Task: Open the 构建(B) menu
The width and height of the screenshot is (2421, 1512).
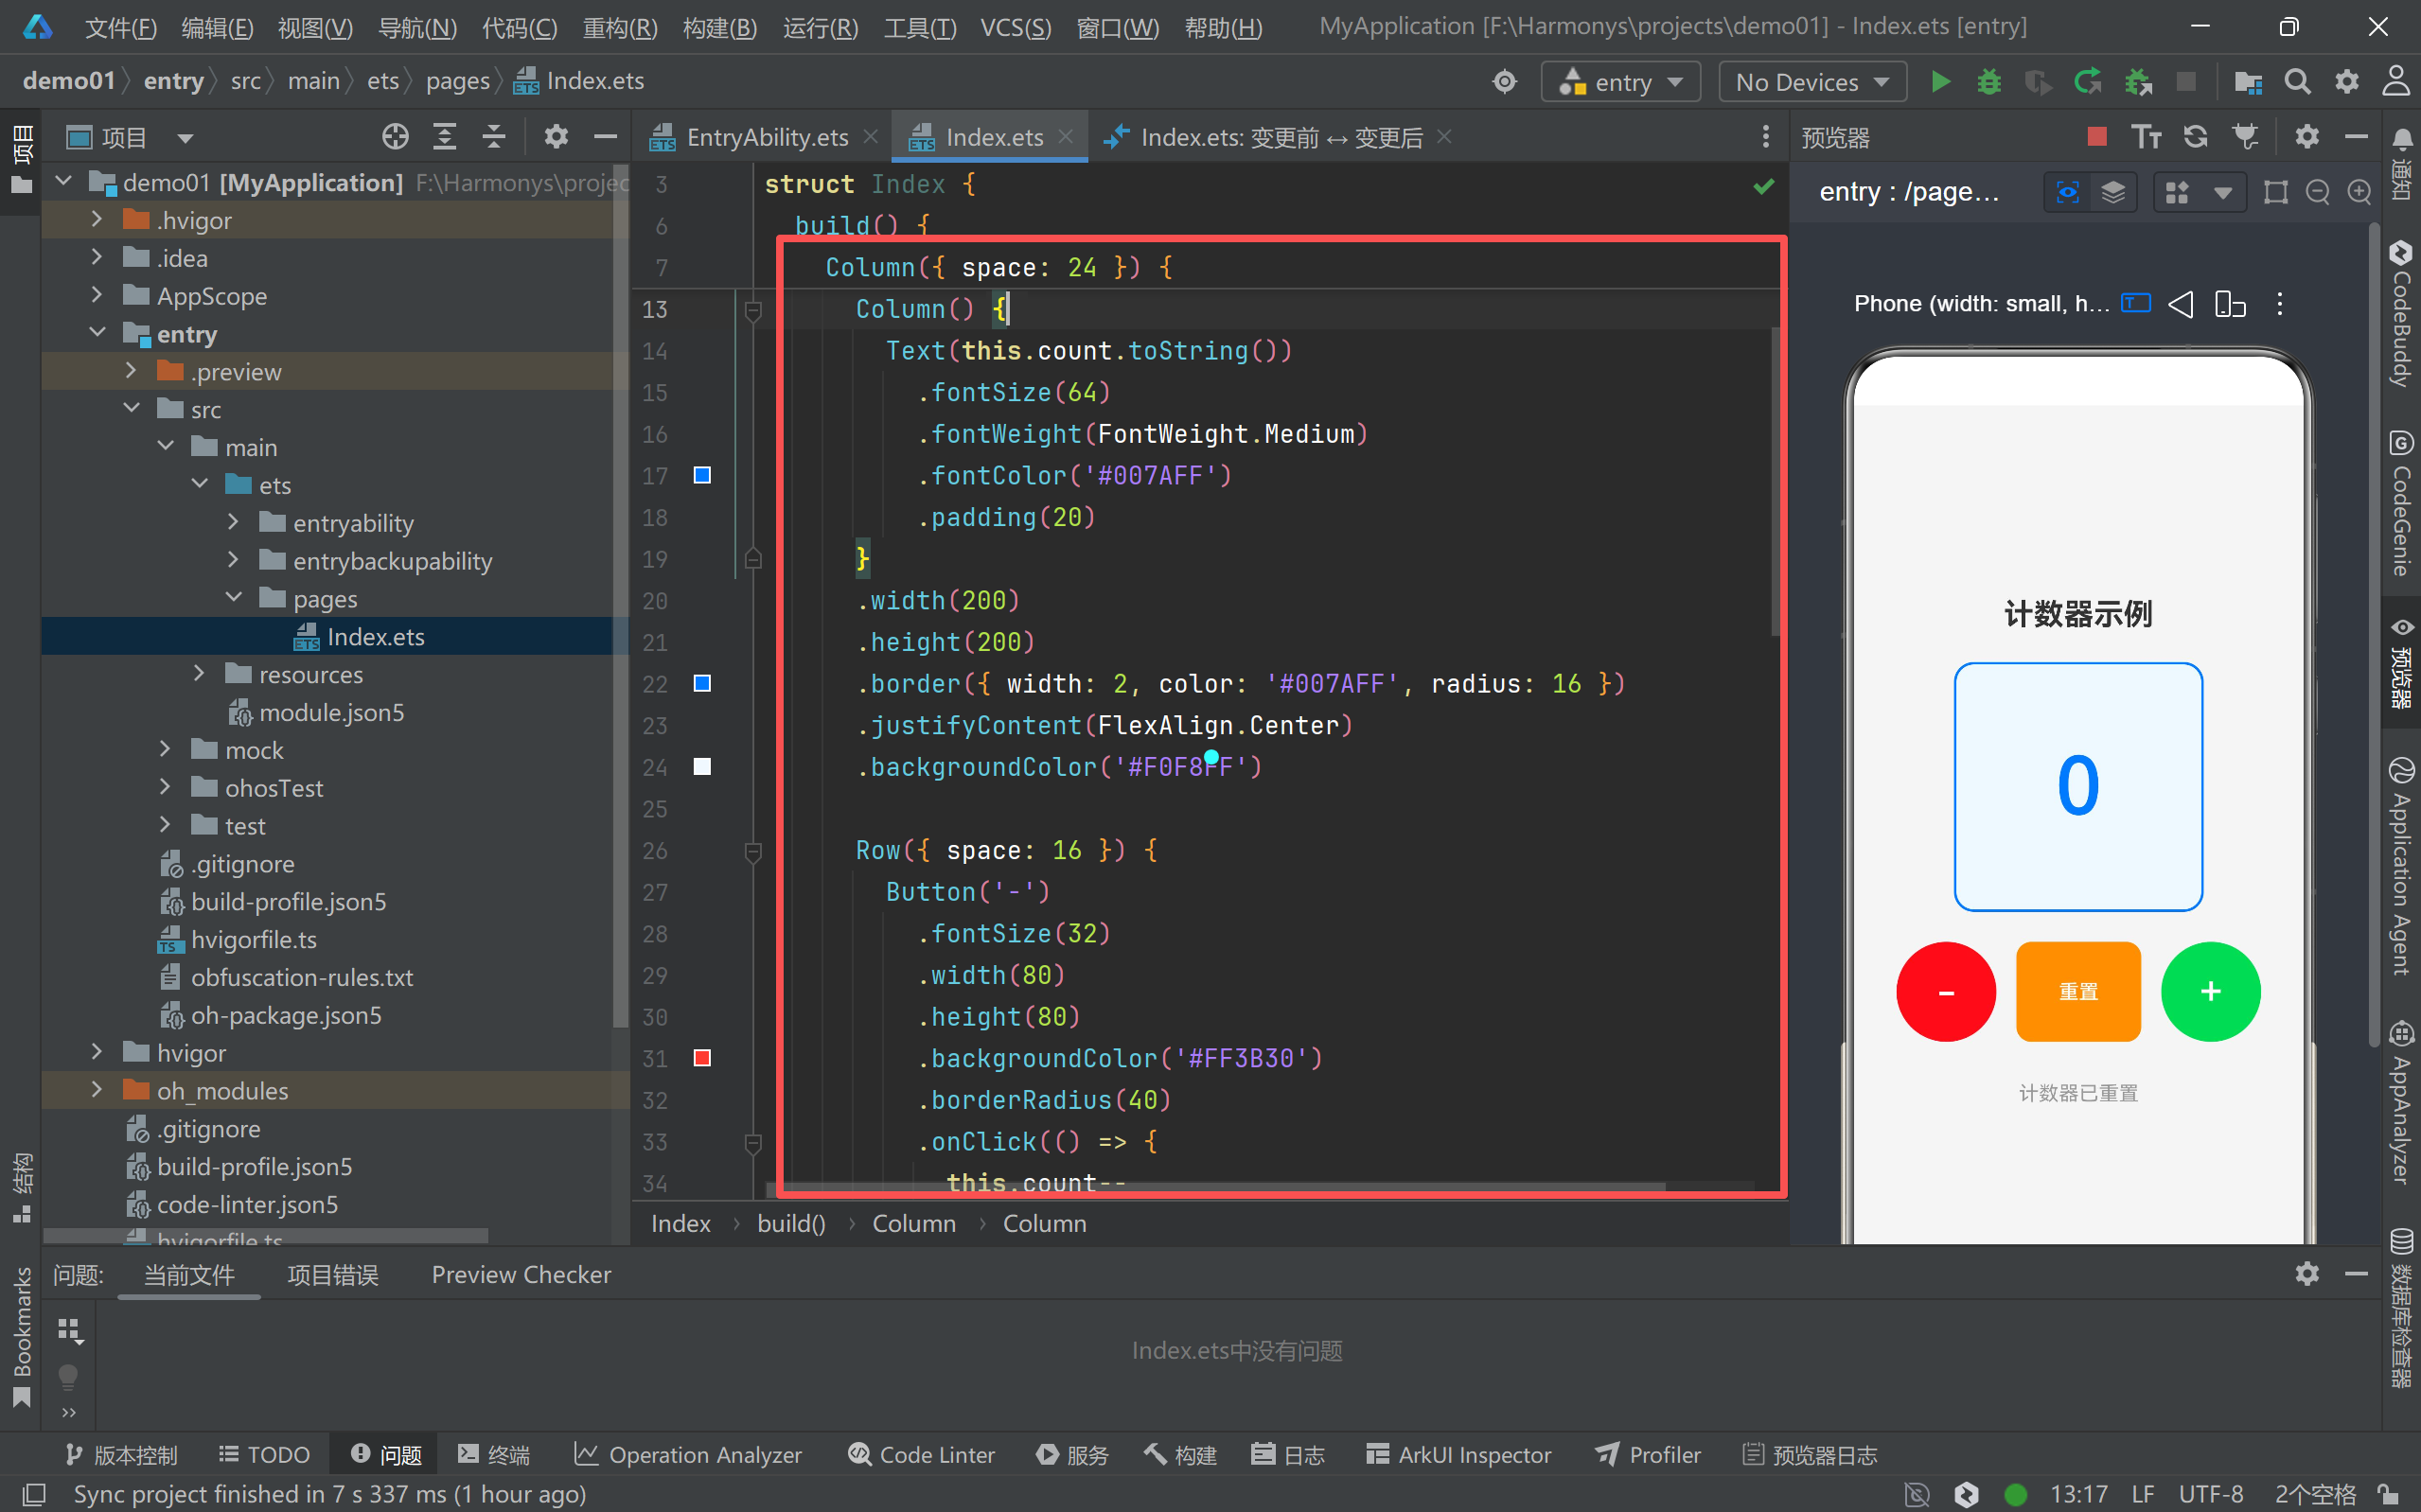Action: pyautogui.click(x=719, y=27)
